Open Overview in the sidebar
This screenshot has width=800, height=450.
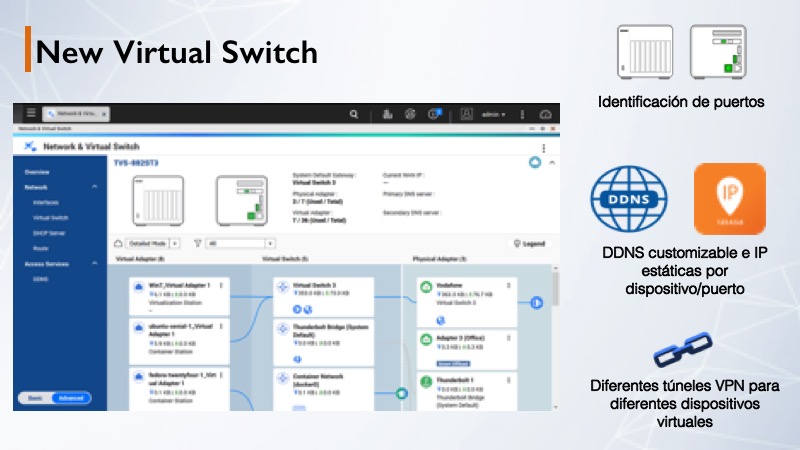tap(37, 172)
